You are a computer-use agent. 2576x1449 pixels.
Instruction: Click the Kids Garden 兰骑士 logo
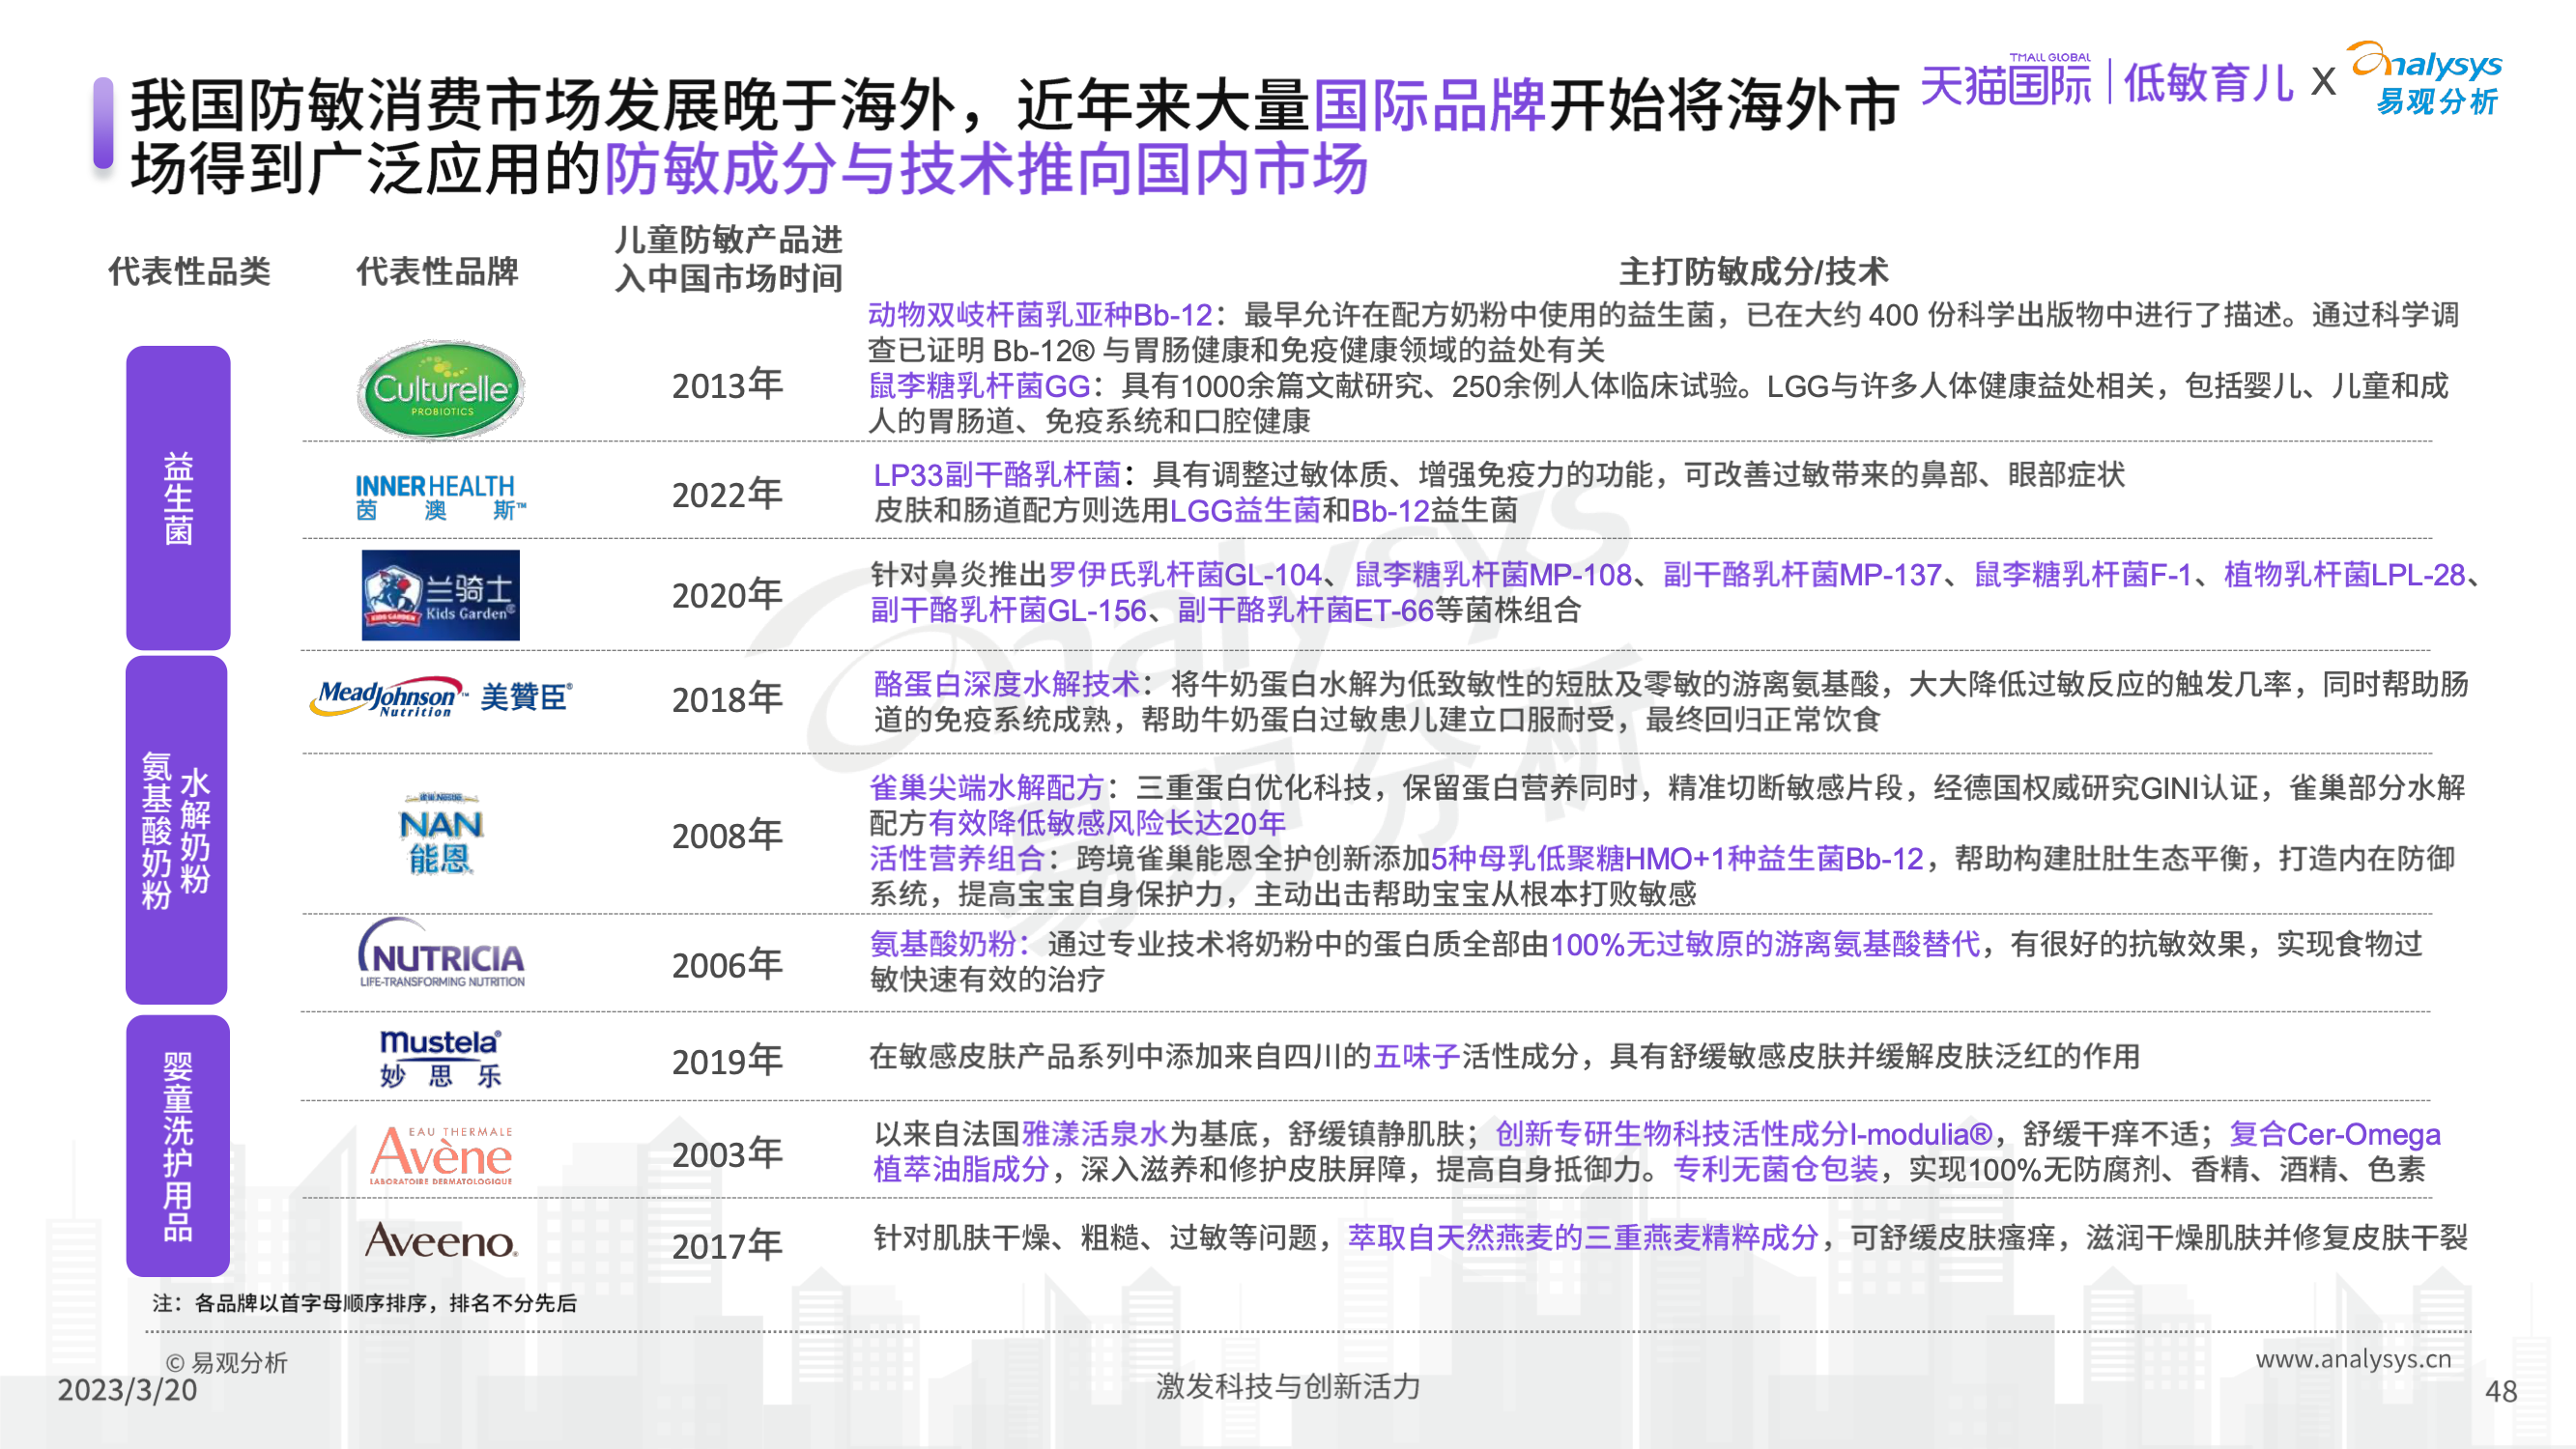(441, 595)
